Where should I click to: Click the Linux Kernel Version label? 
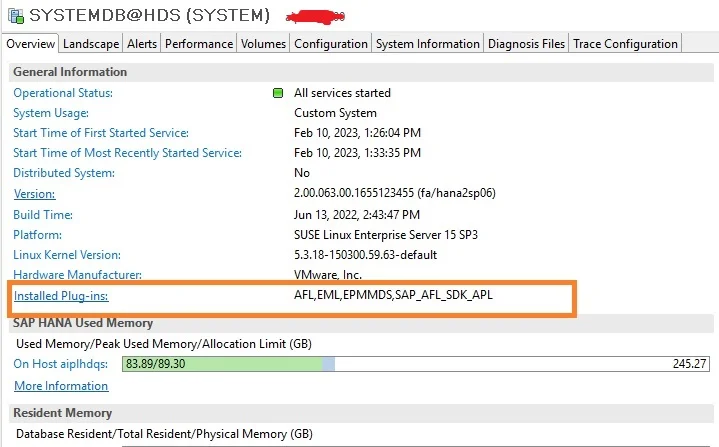67,254
